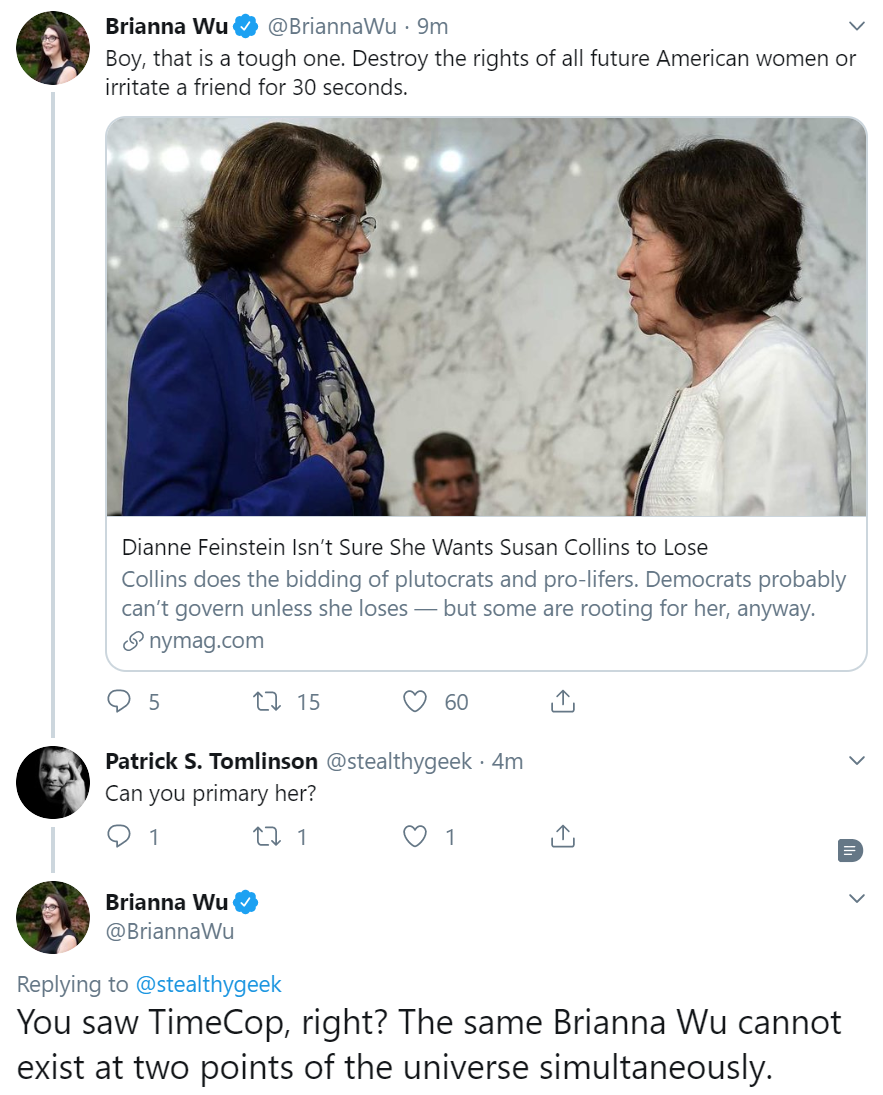Open @BriannaWu handle on the bottom tweet

(170, 932)
